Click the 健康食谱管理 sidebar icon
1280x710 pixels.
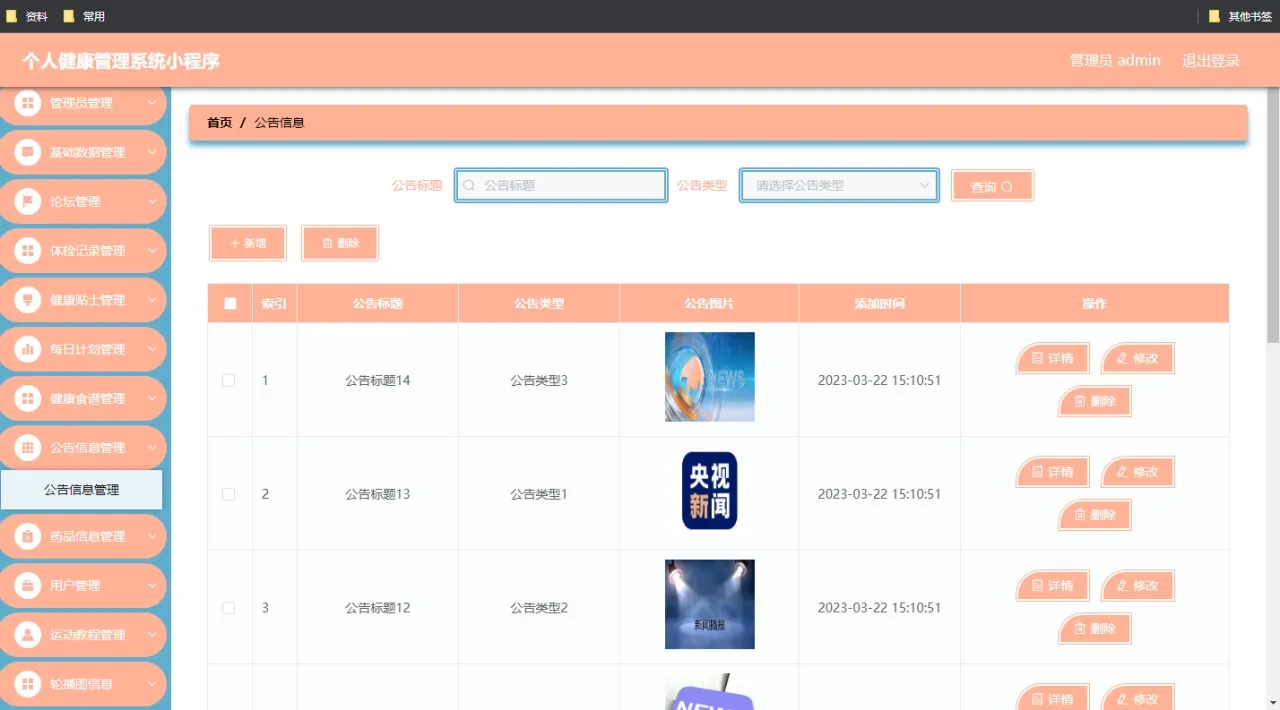click(27, 398)
